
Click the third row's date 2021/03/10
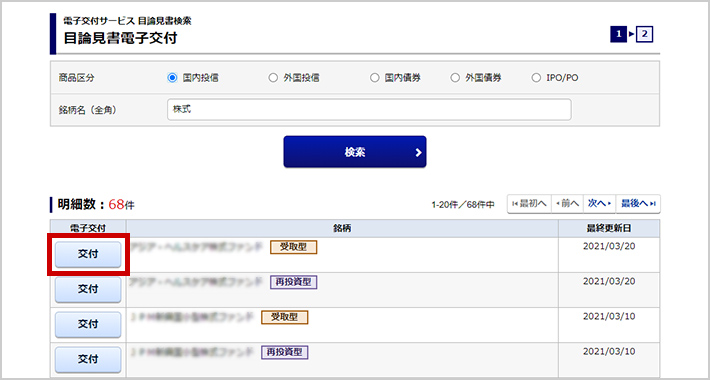[x=609, y=316]
